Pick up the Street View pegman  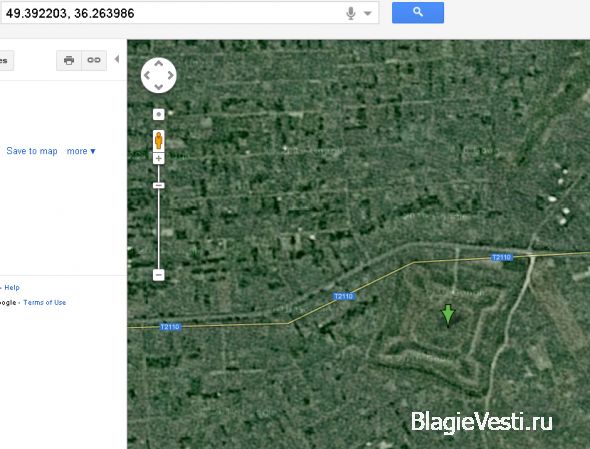[158, 140]
